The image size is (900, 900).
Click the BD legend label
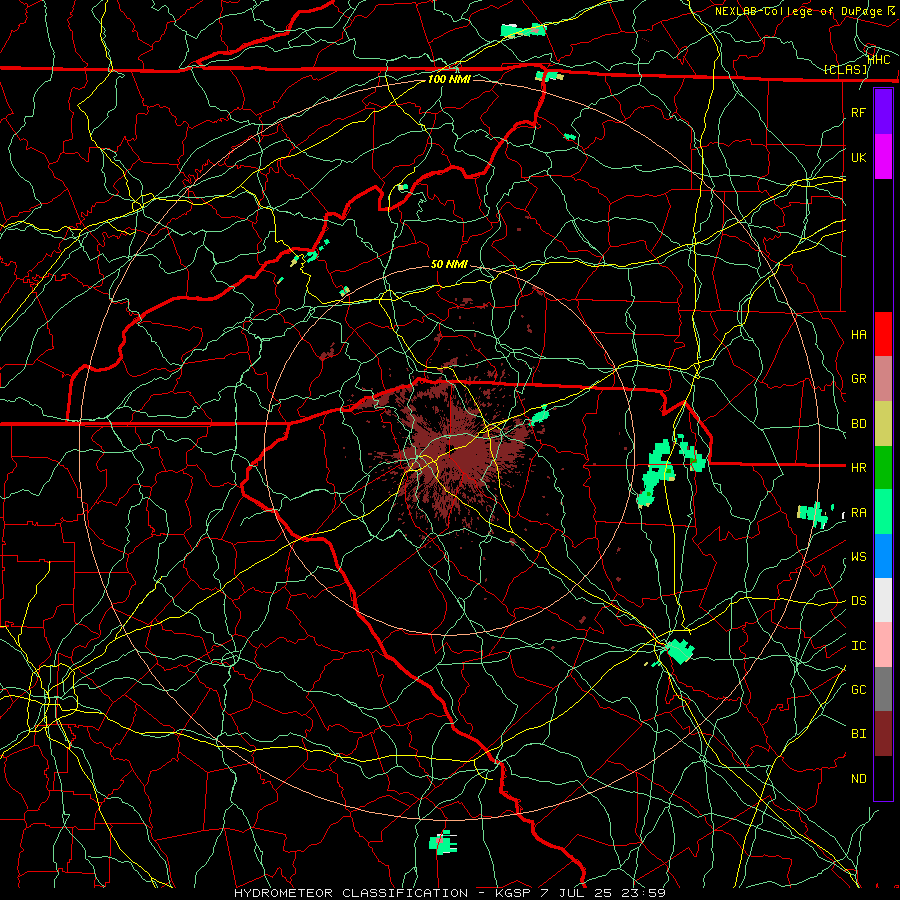859,424
